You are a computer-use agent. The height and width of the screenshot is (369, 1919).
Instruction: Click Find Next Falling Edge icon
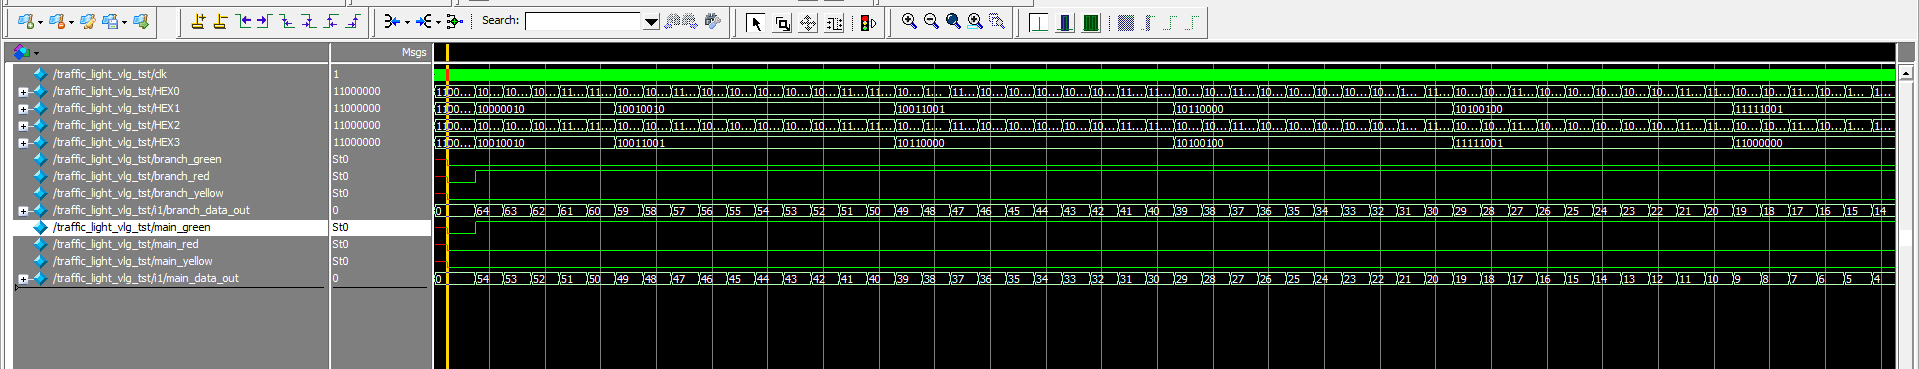[309, 21]
